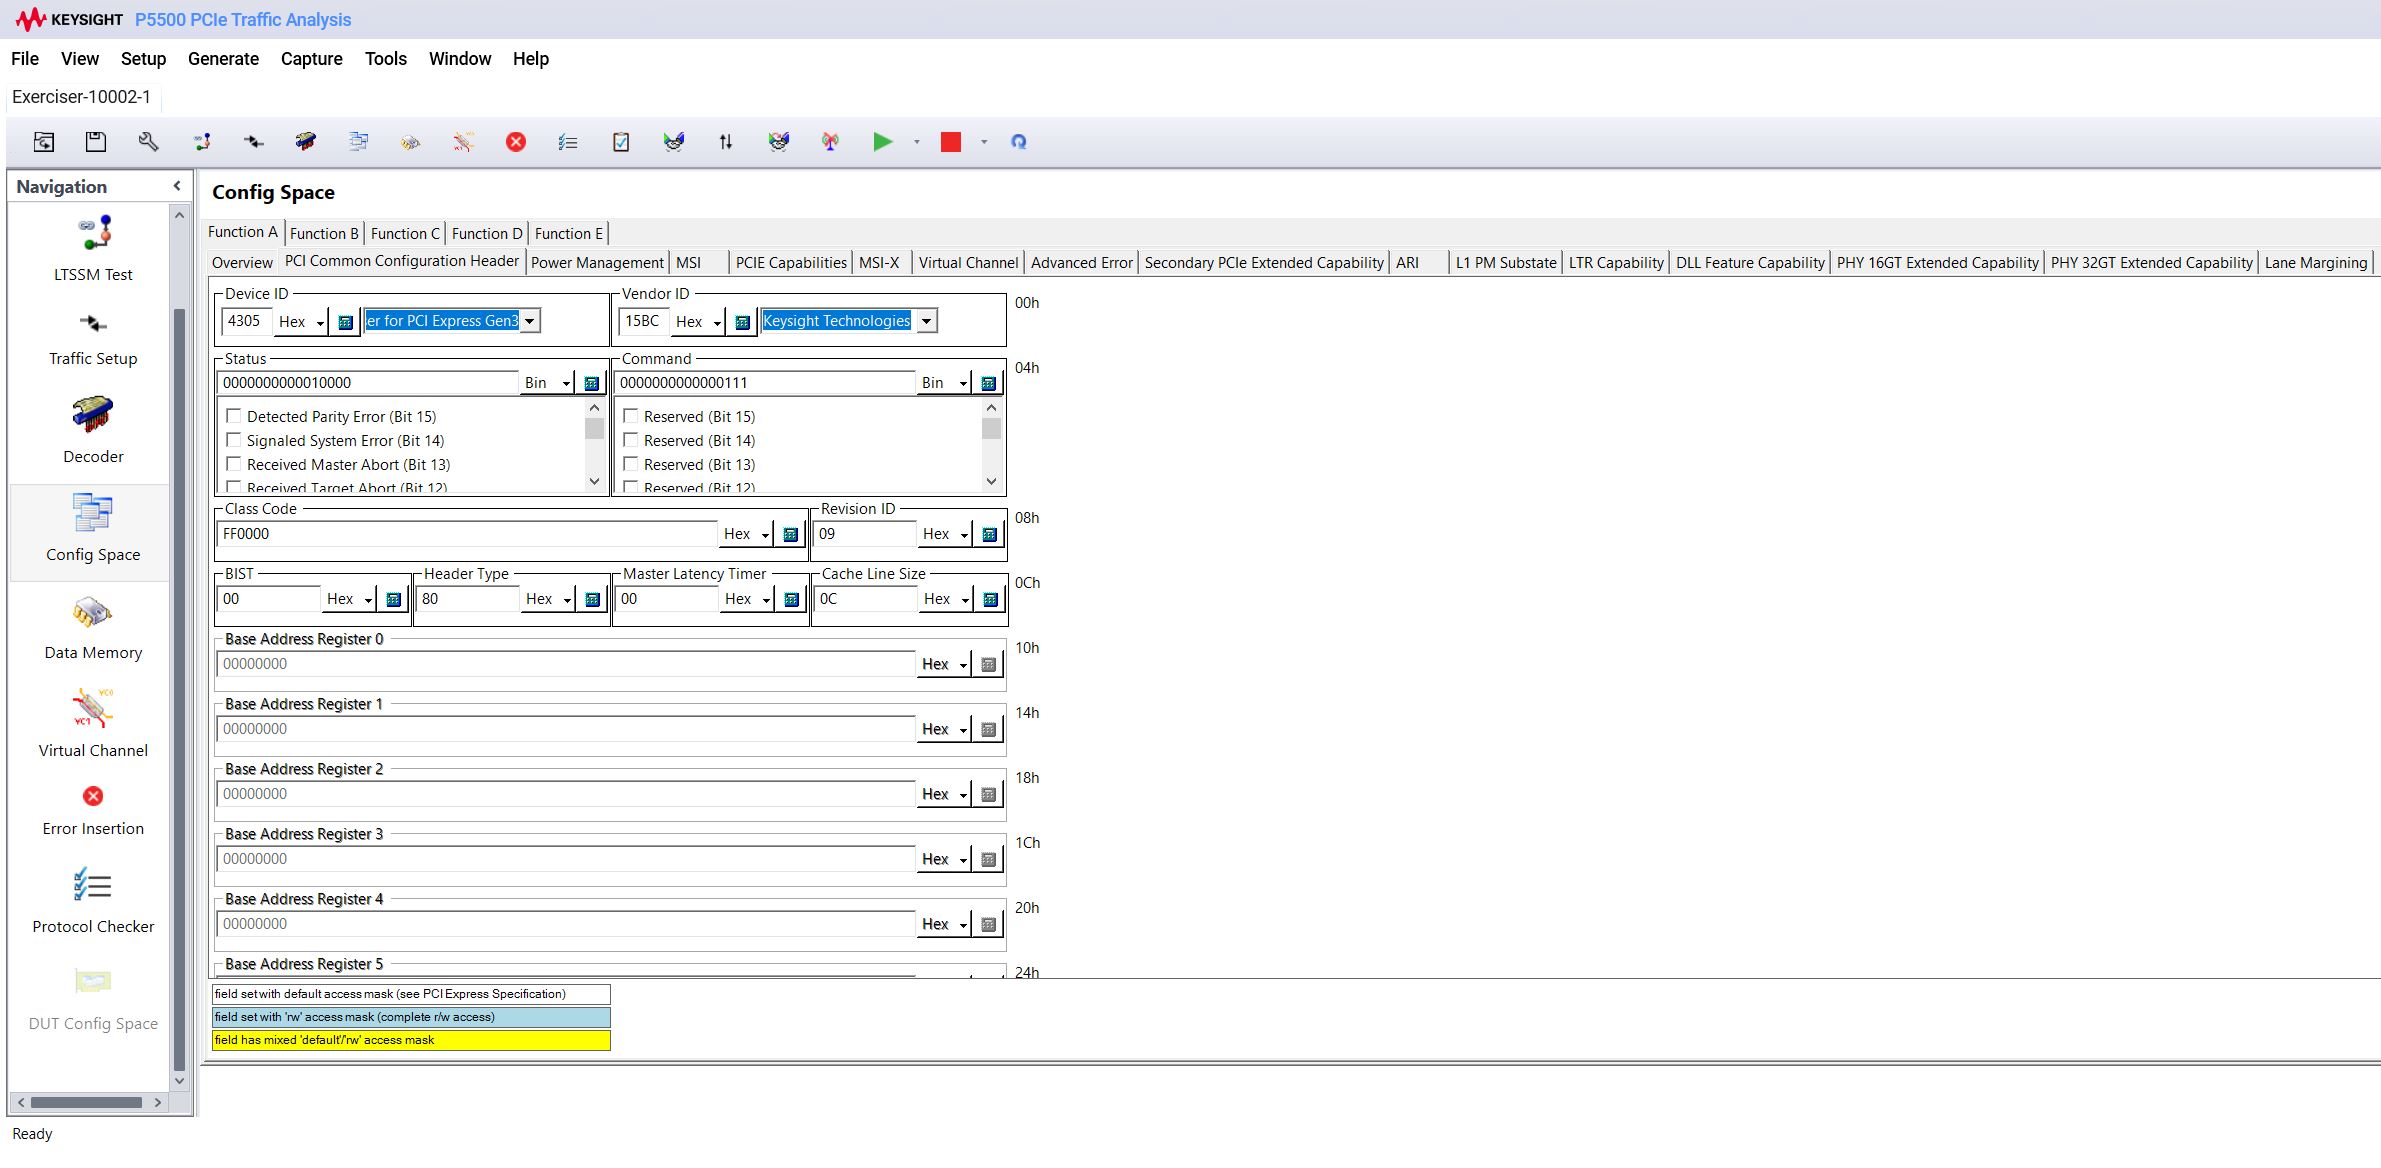Open the Generate menu

point(223,59)
